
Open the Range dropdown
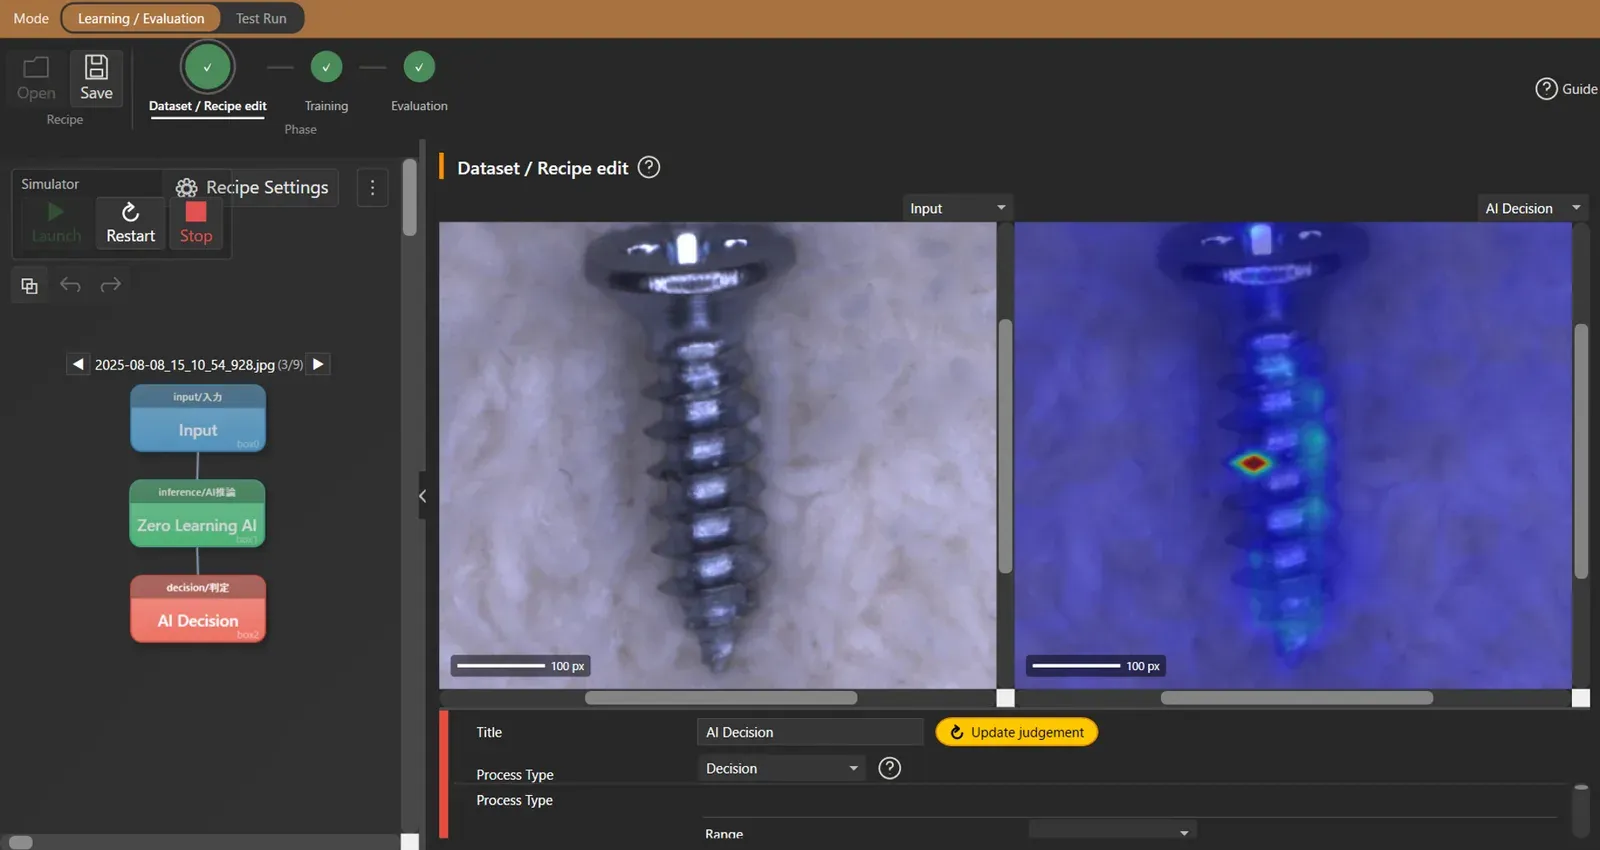click(1112, 831)
